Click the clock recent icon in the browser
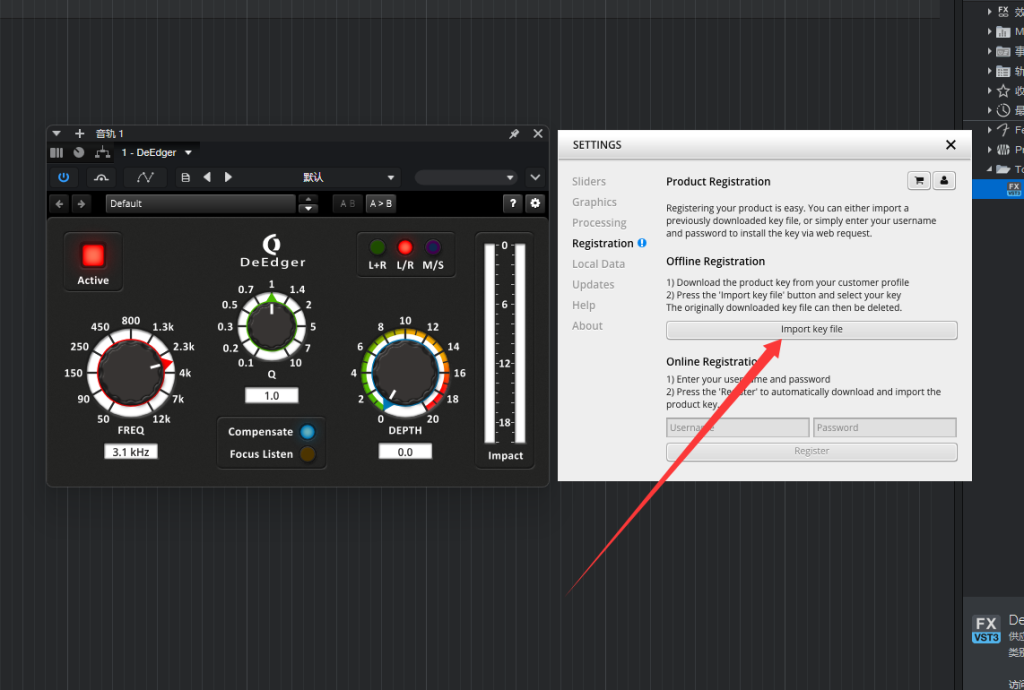This screenshot has height=690, width=1024. pos(1003,110)
